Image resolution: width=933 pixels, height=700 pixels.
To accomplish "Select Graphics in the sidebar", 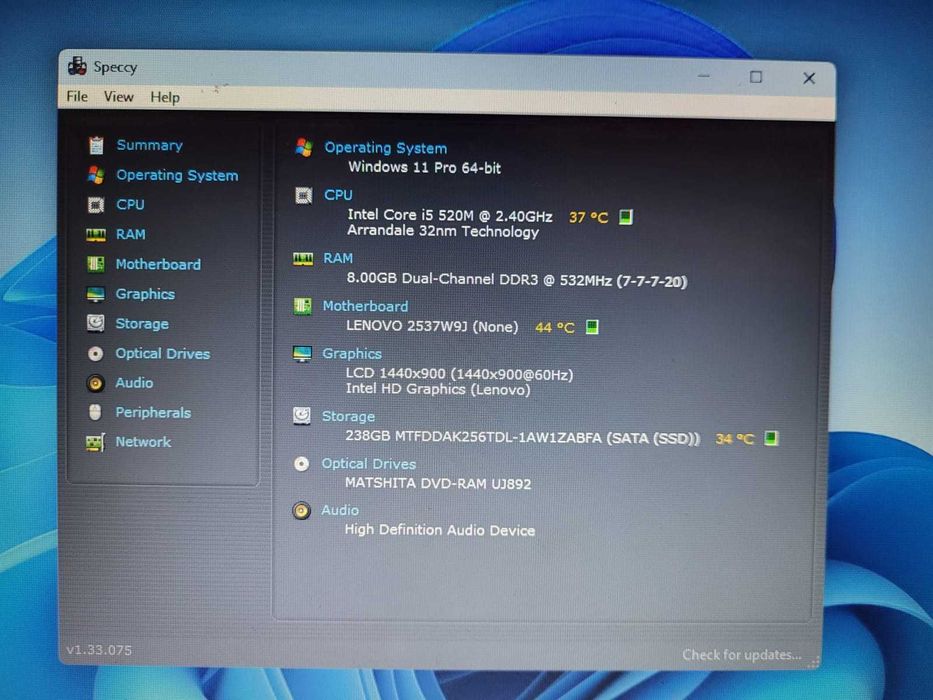I will point(145,294).
